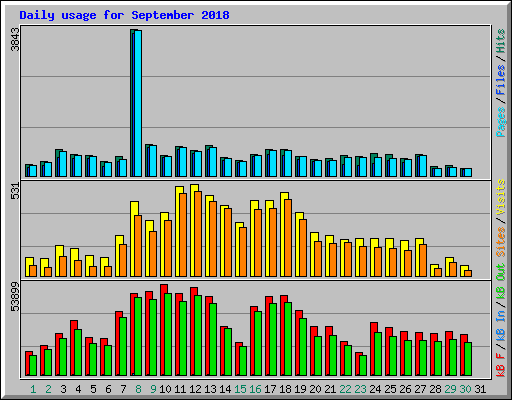The height and width of the screenshot is (400, 512).
Task: Click the 'kB F' legend label
Action: 500,365
